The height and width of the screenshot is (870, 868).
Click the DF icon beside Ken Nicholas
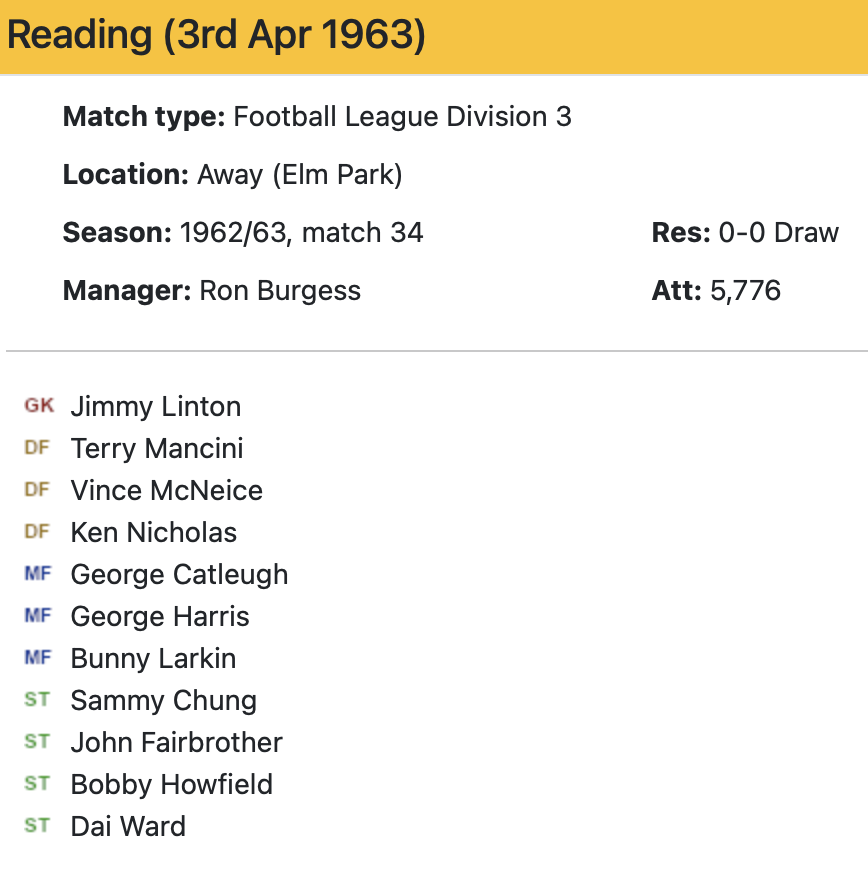click(x=37, y=532)
